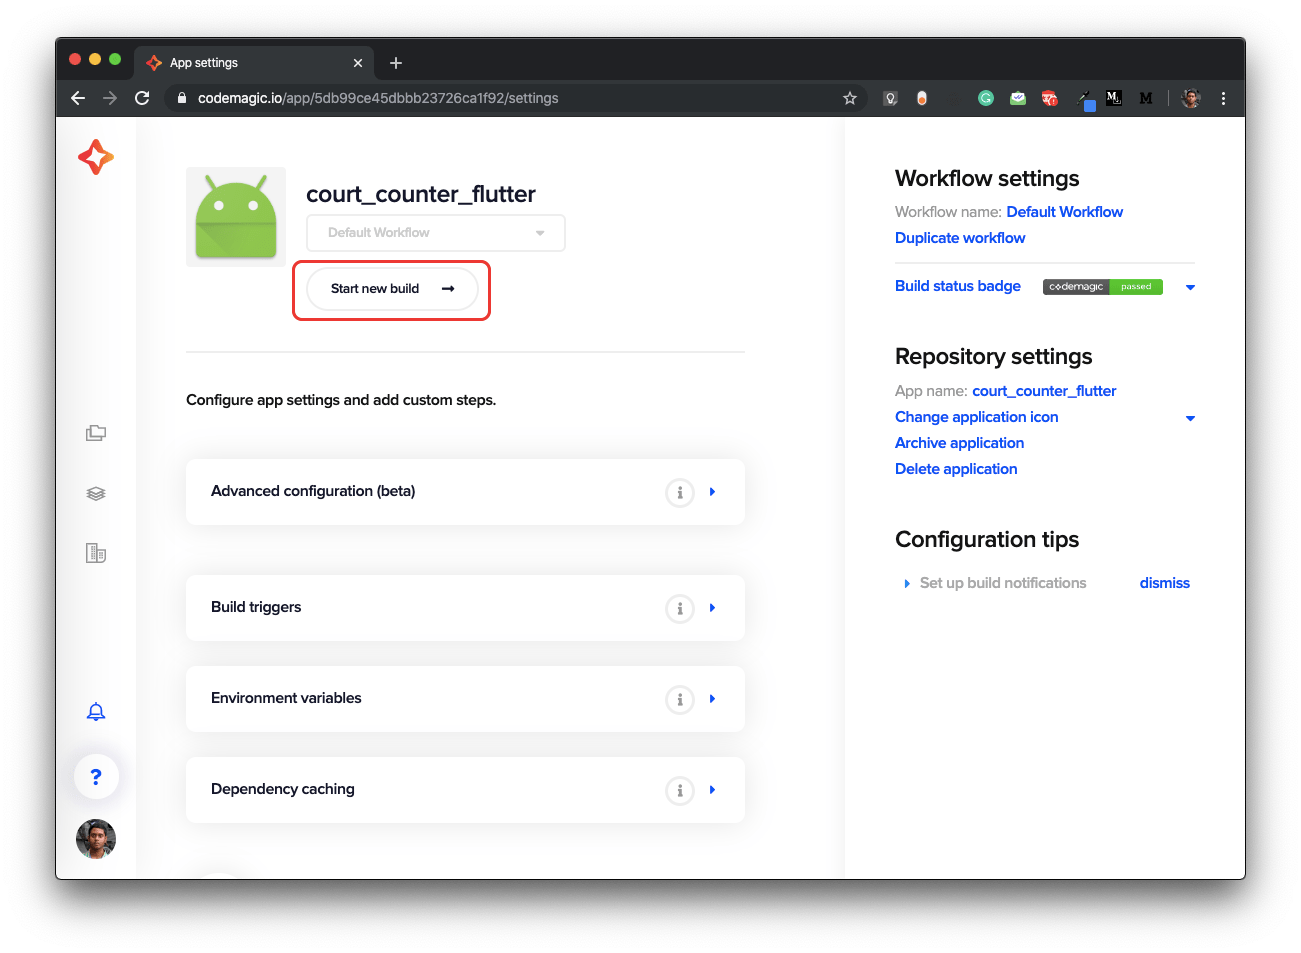Open the help question mark button
Image resolution: width=1301 pixels, height=953 pixels.
(x=96, y=777)
